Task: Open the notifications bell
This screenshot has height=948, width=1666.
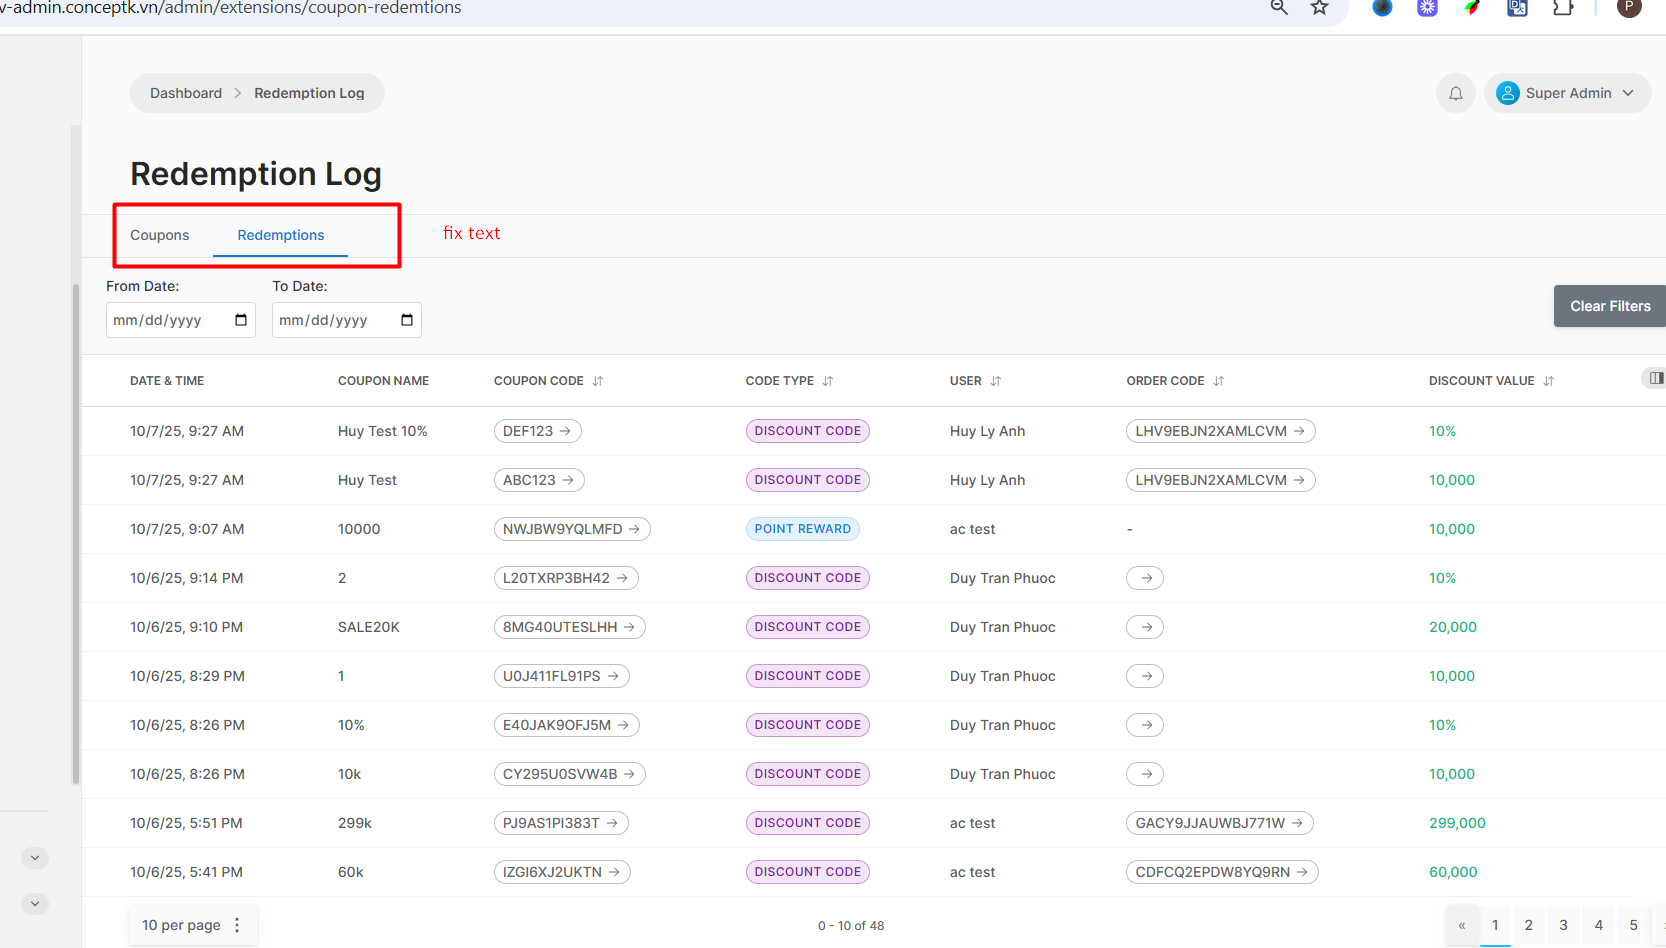Action: [1455, 93]
